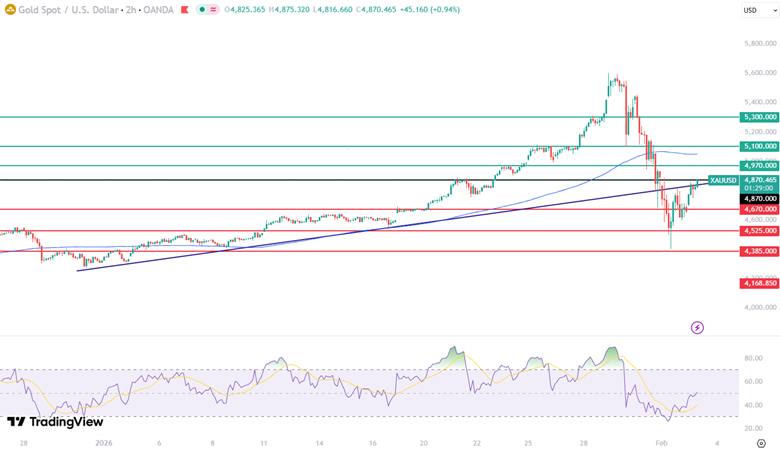Image resolution: width=780 pixels, height=450 pixels.
Task: Select the 5,300.000 price level label
Action: pos(759,117)
